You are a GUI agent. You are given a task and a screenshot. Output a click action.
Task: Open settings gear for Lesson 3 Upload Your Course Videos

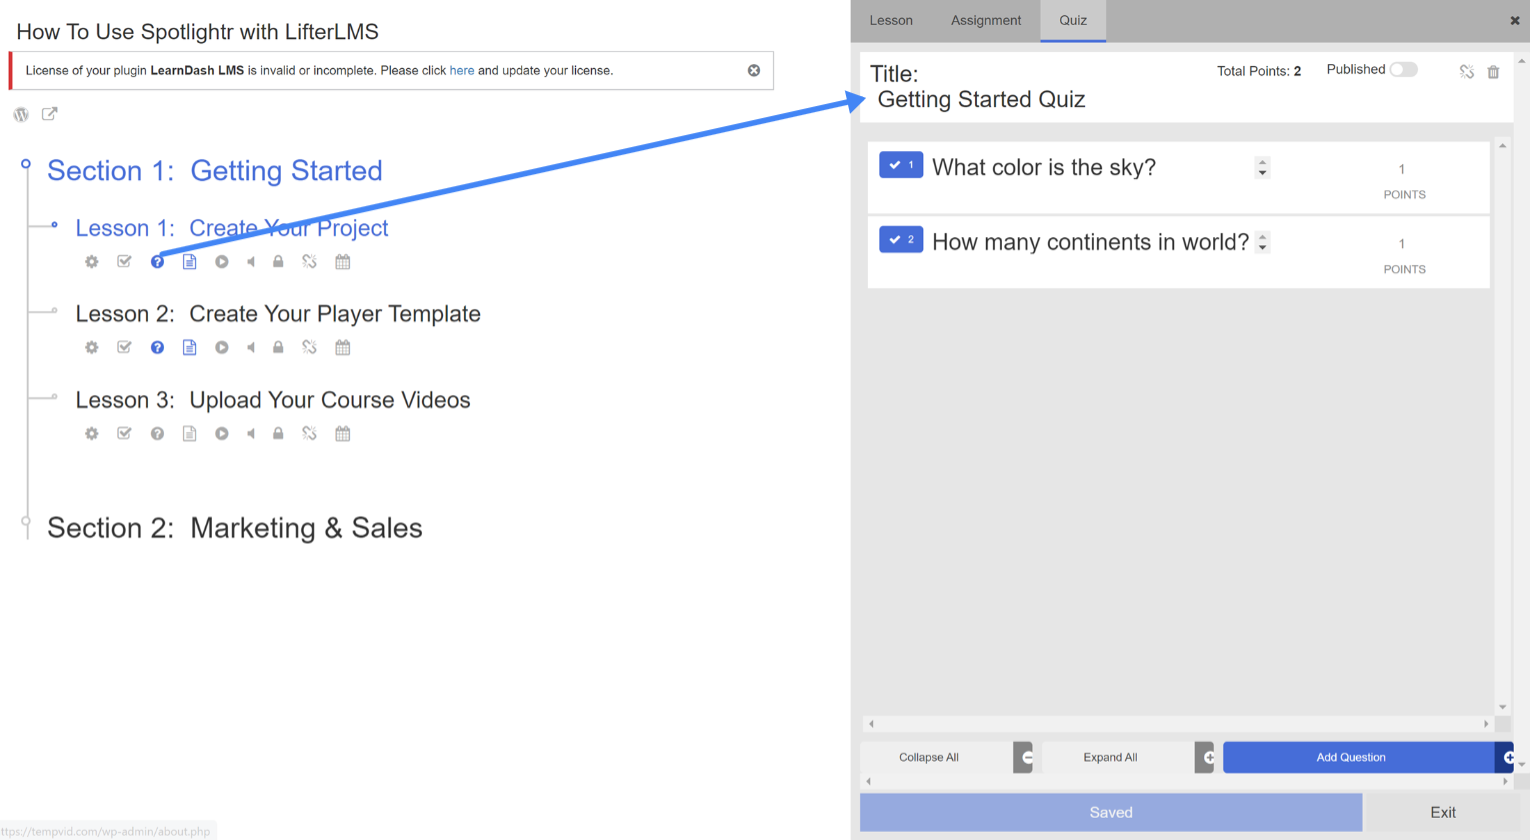tap(92, 434)
